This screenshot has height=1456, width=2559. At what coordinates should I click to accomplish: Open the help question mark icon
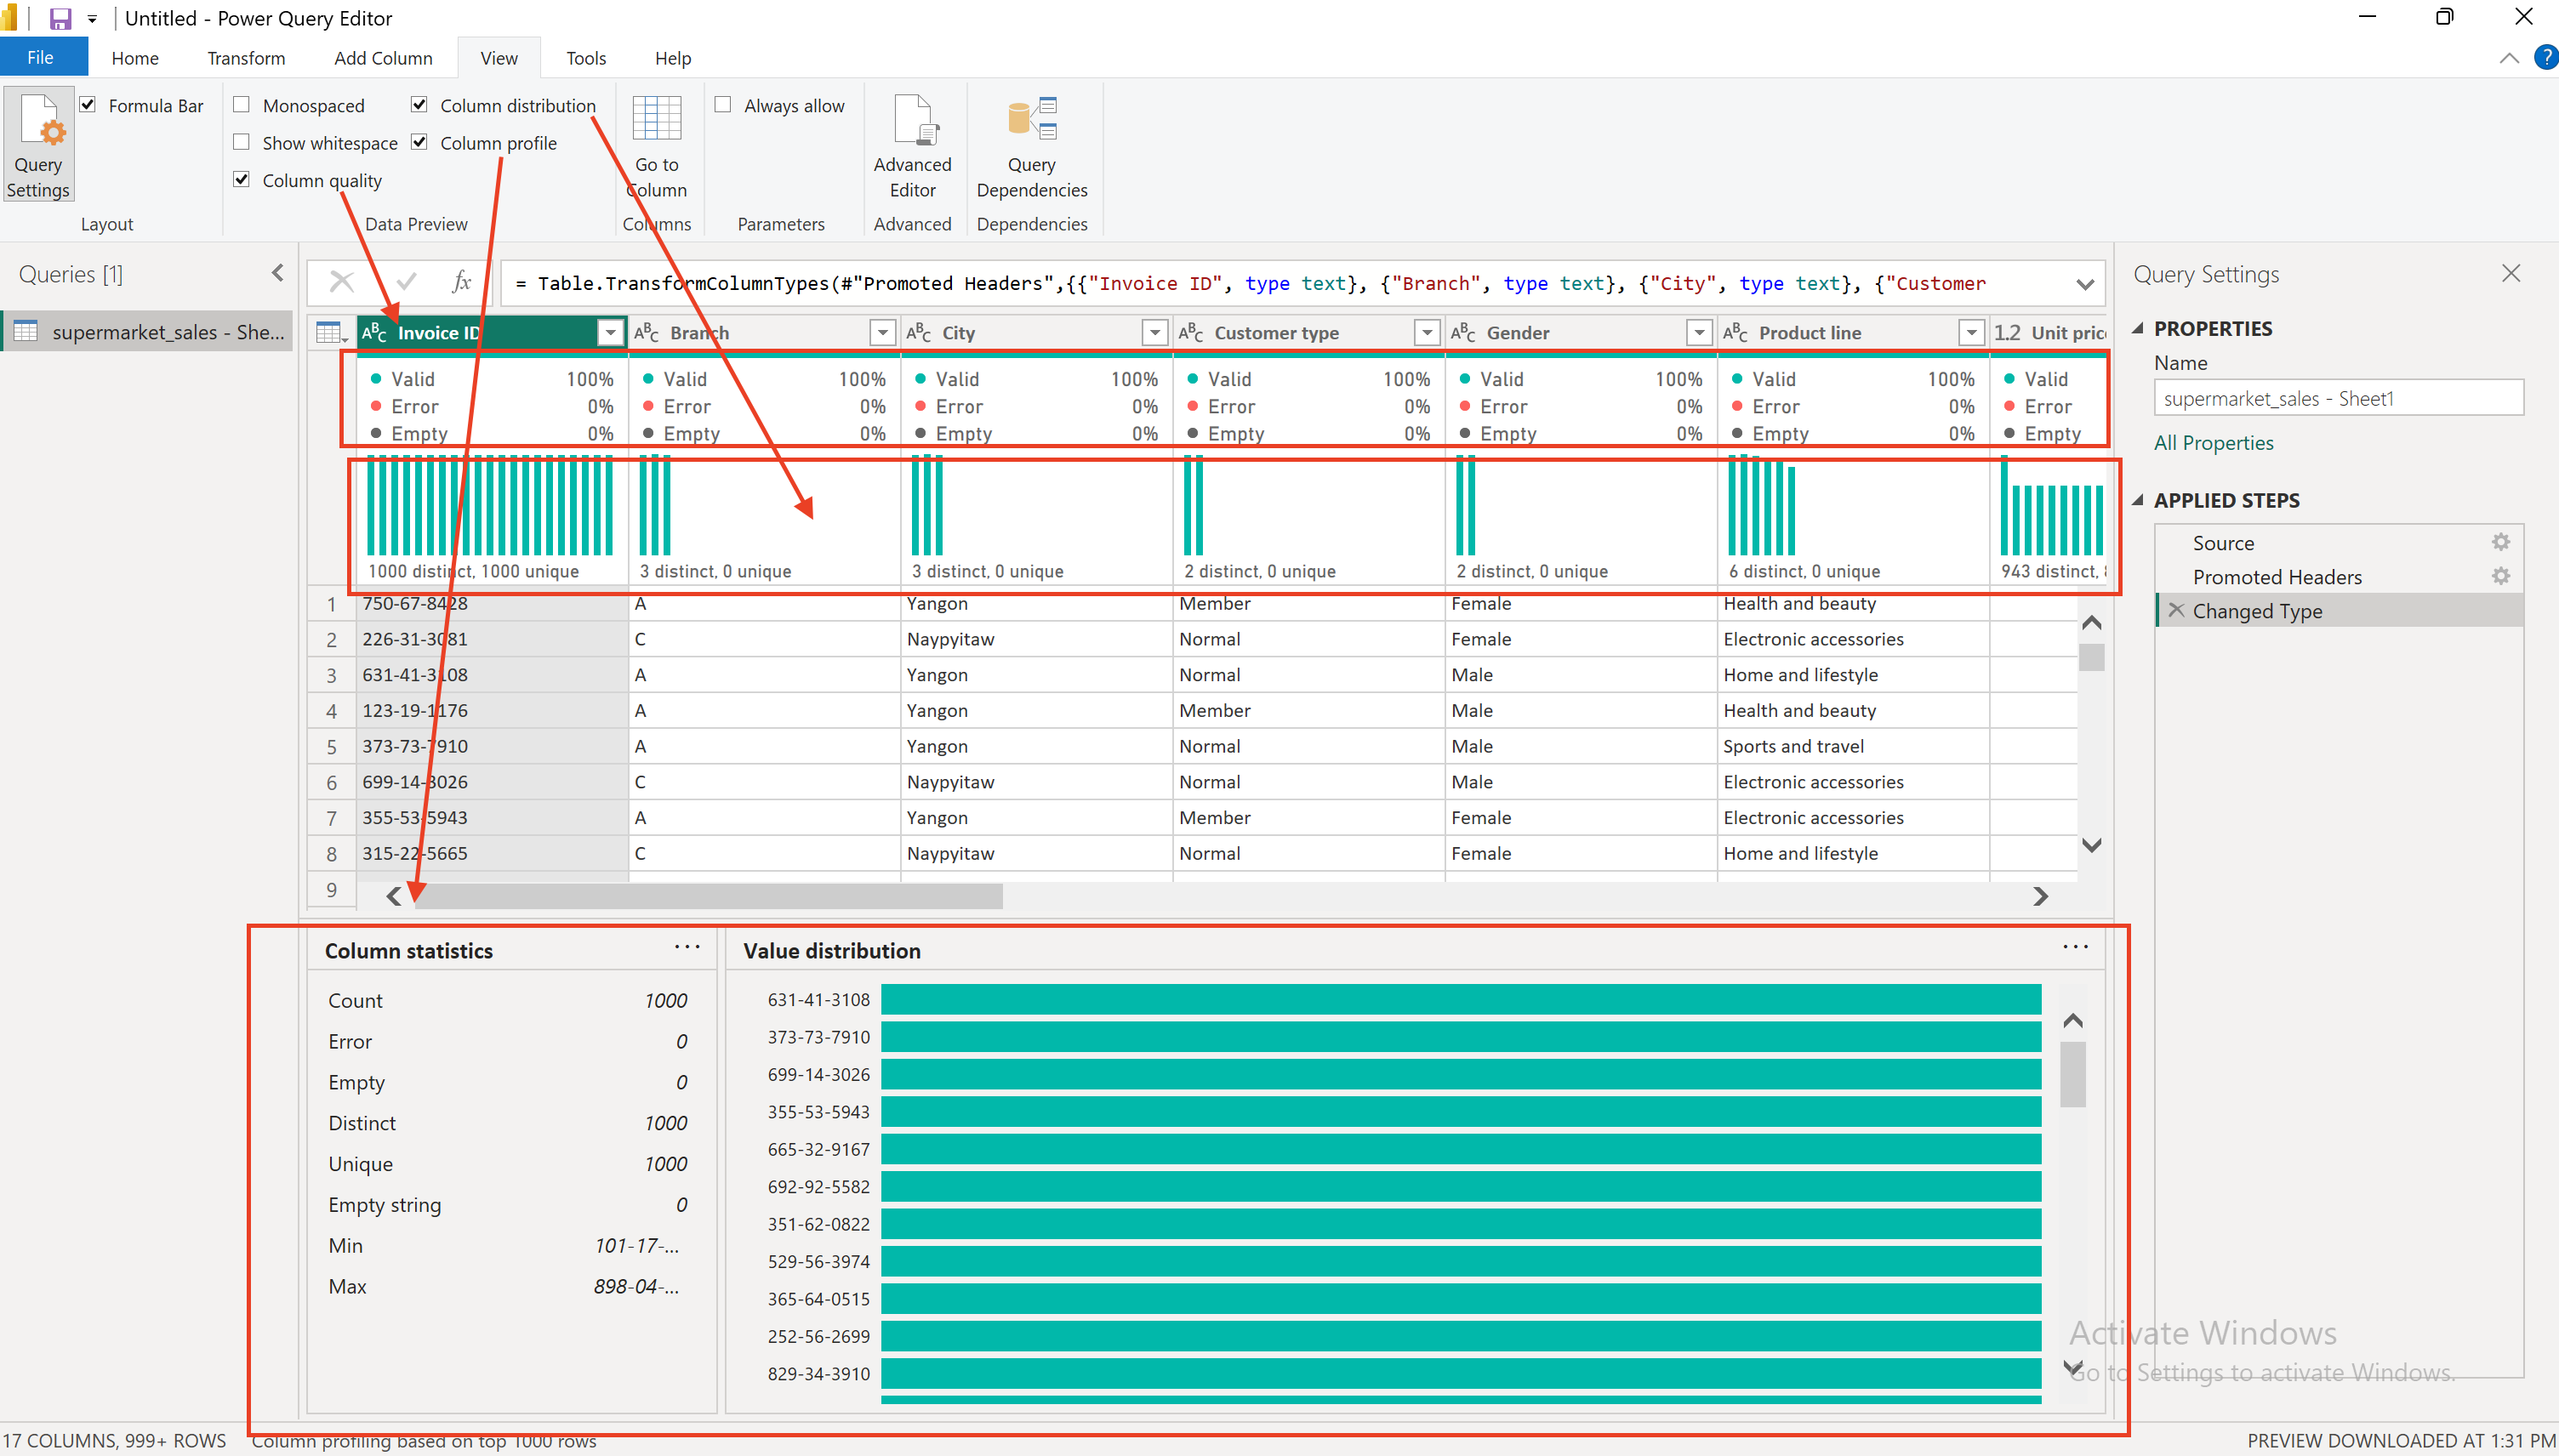coord(2545,58)
